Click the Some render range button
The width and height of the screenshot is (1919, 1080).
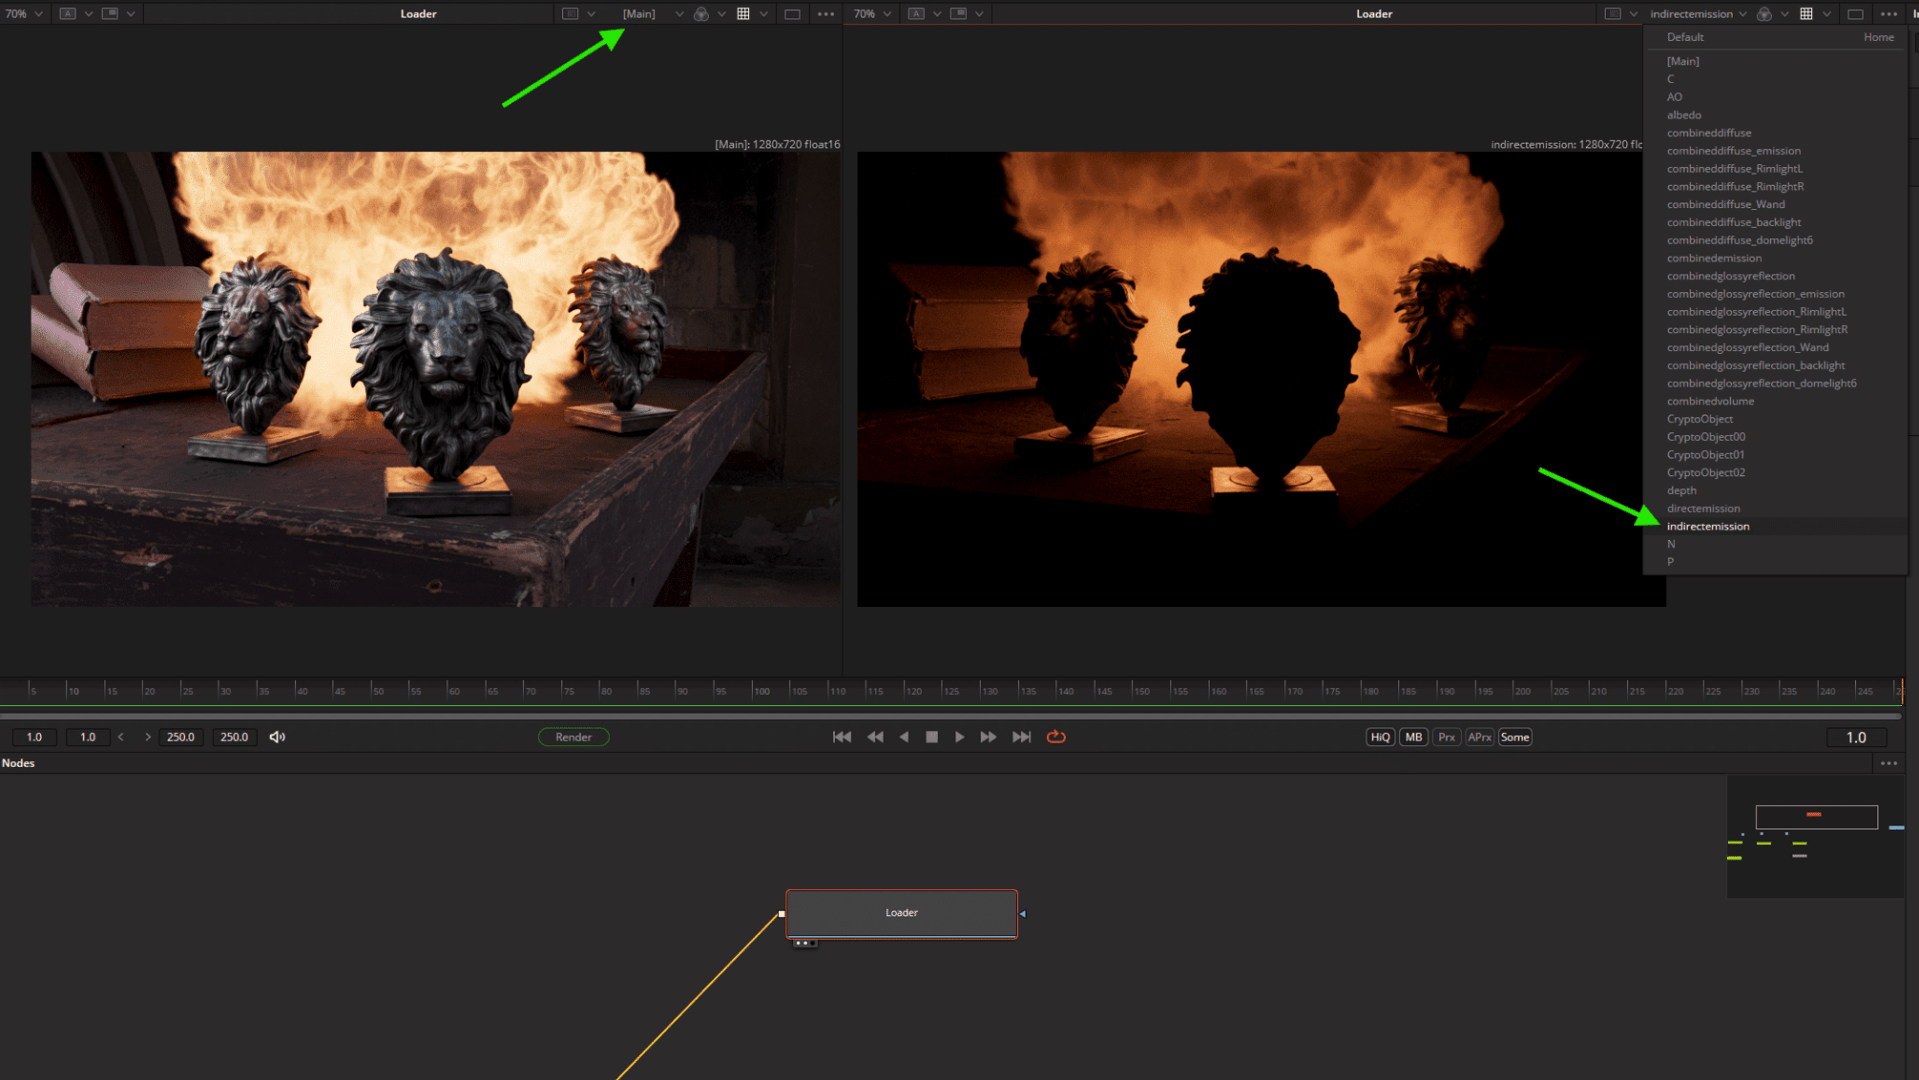1514,737
